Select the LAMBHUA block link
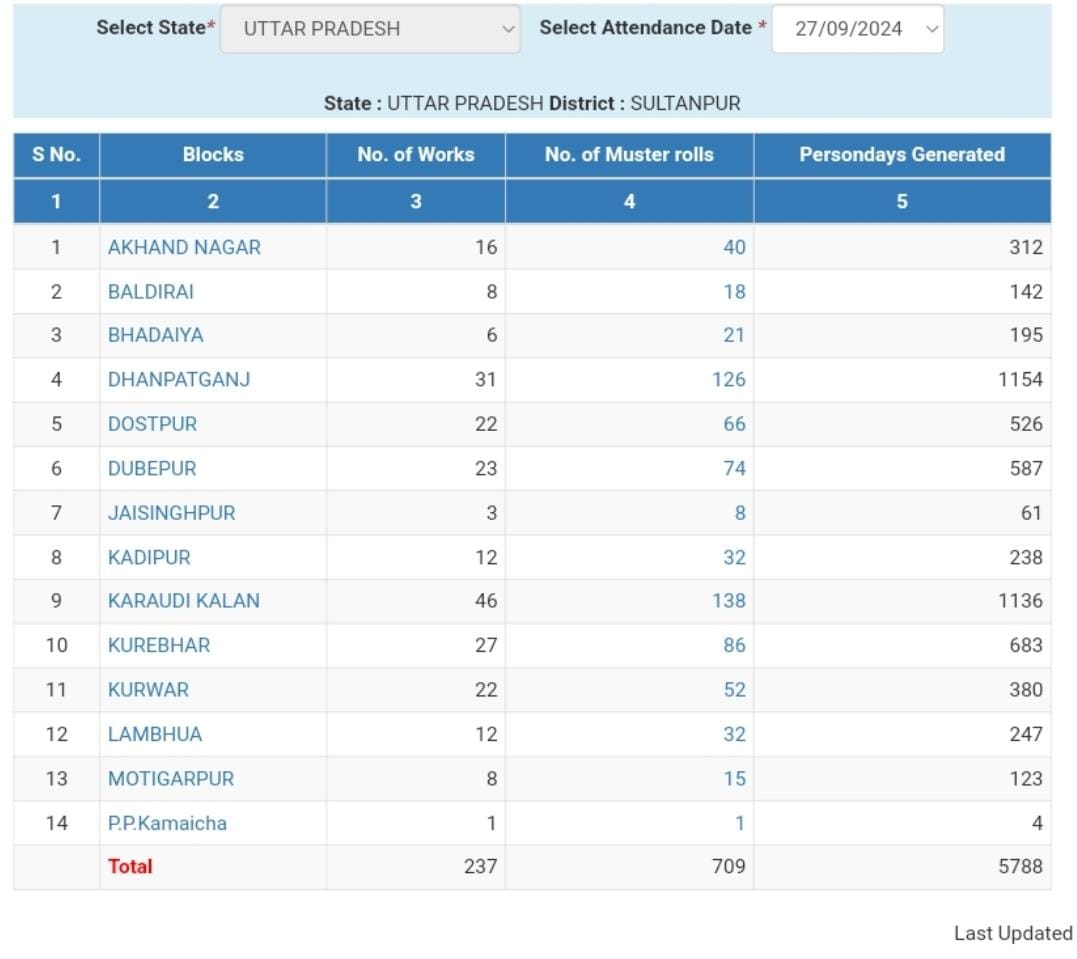The width and height of the screenshot is (1077, 959). coord(155,734)
